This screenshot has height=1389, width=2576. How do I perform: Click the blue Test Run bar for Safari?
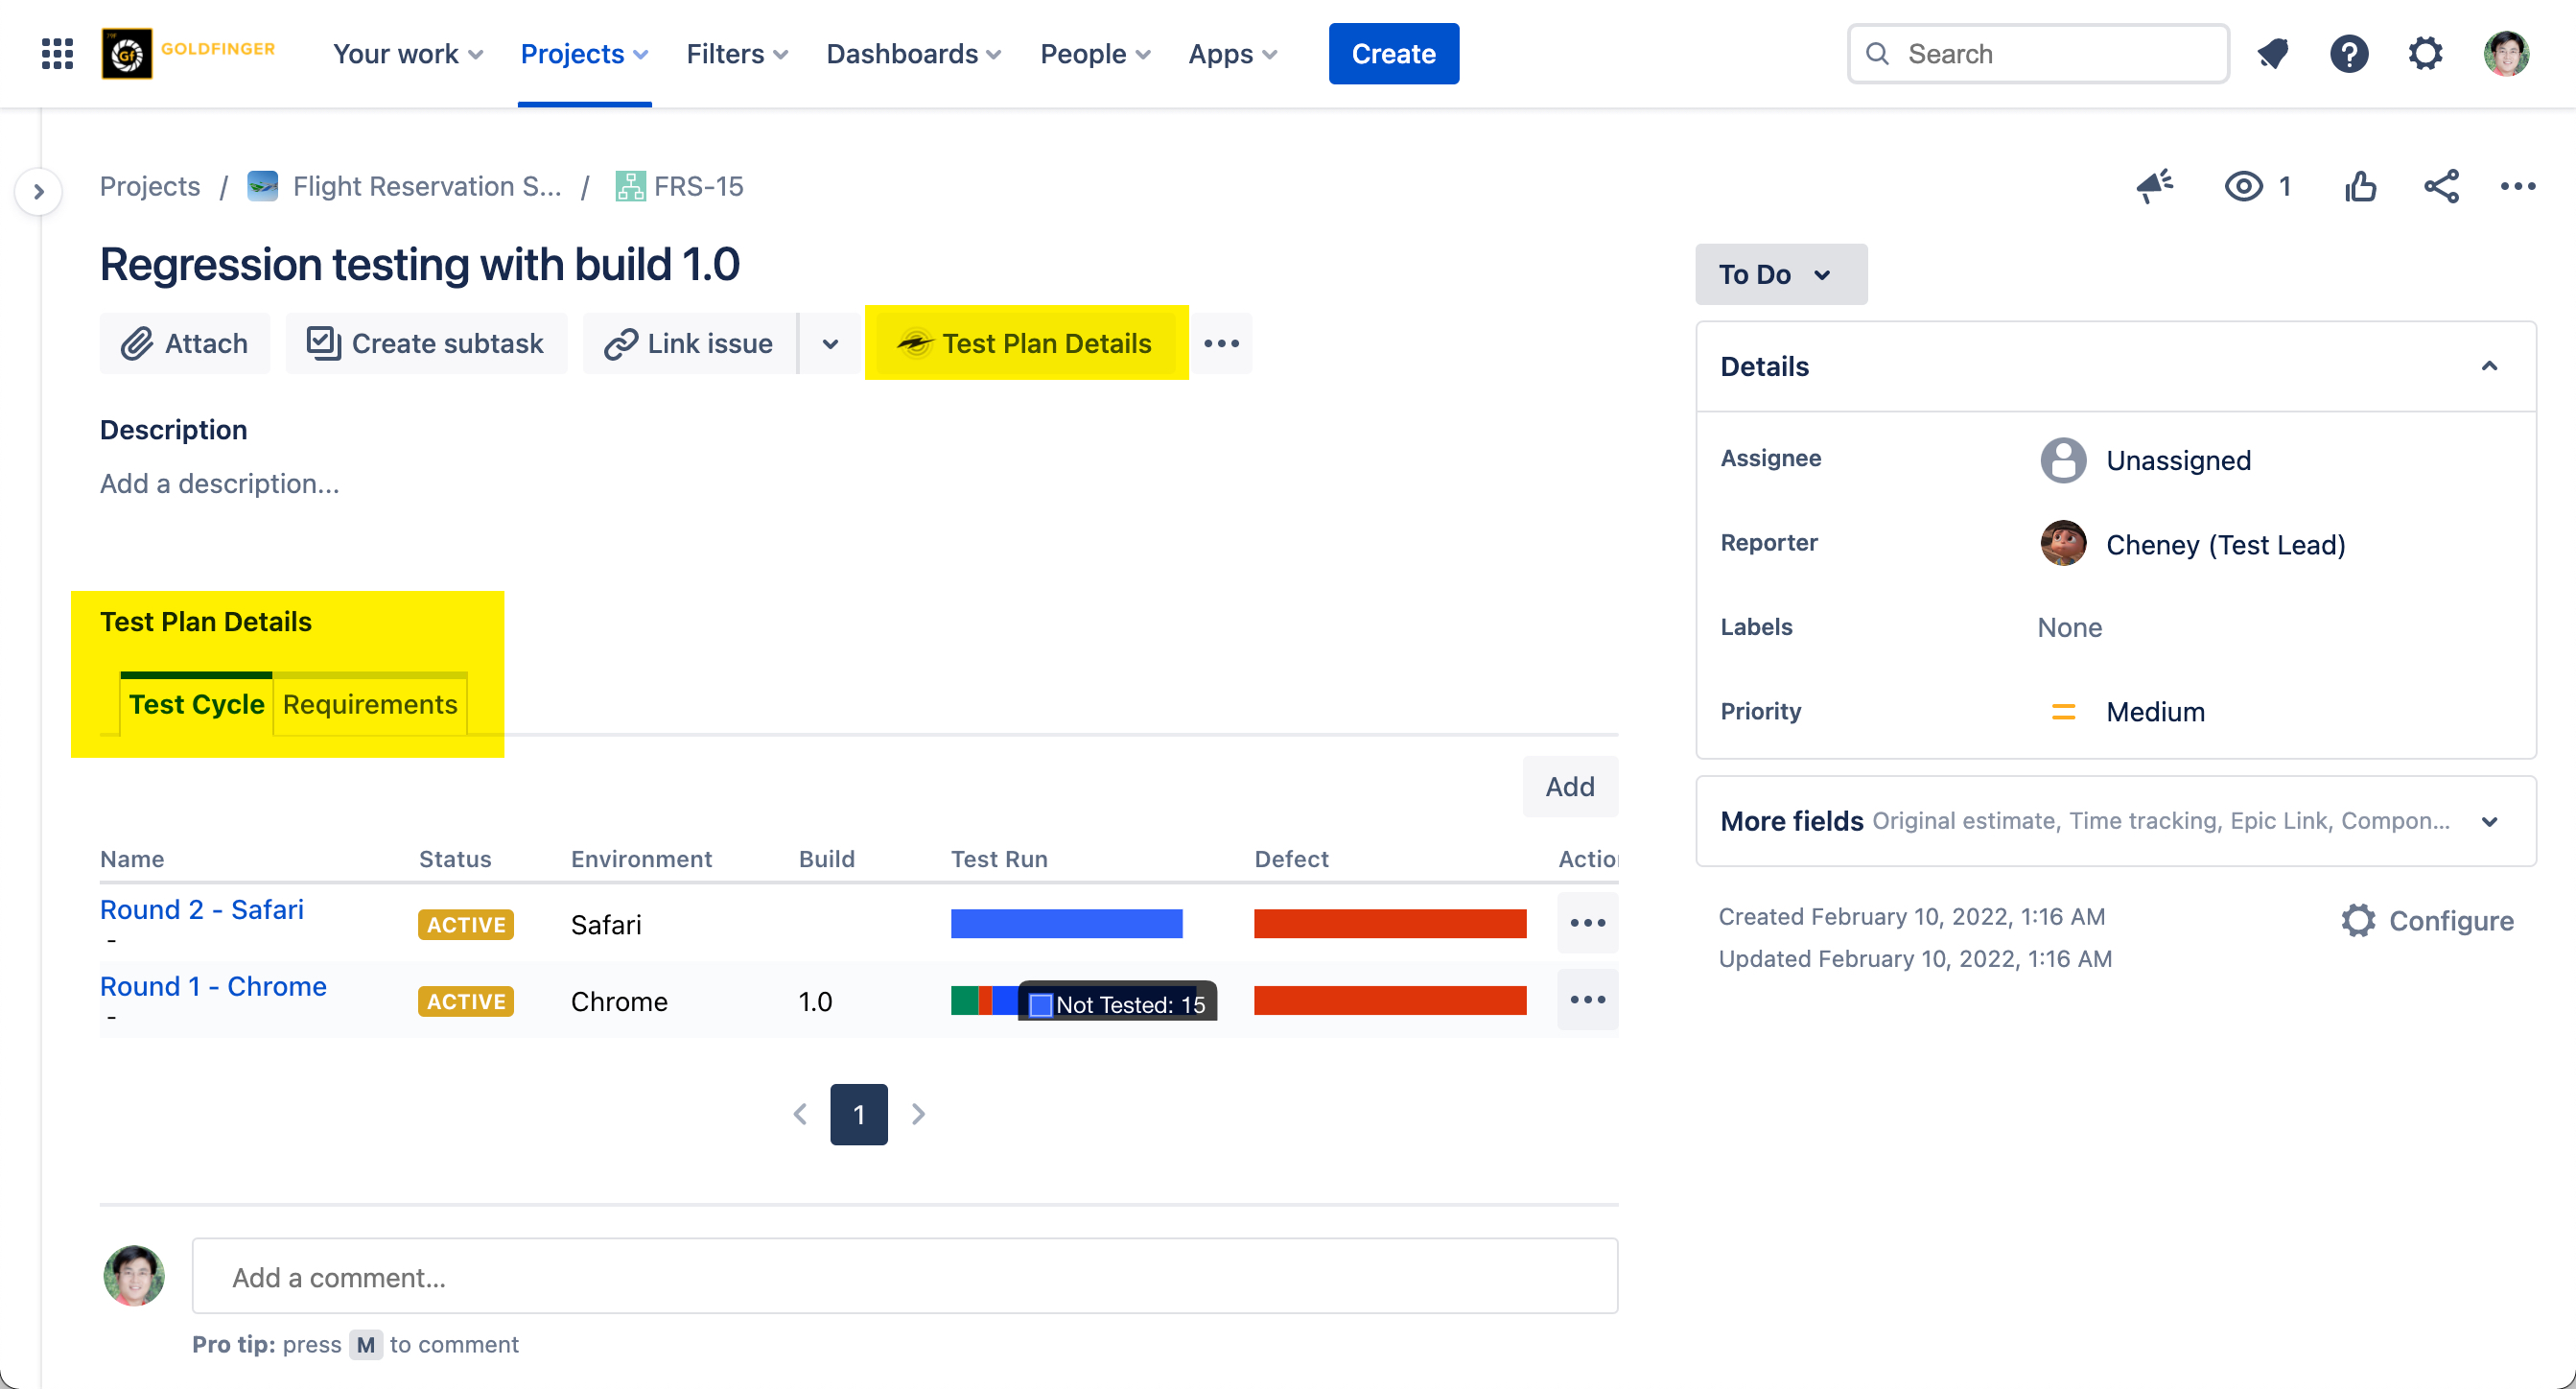1066,924
